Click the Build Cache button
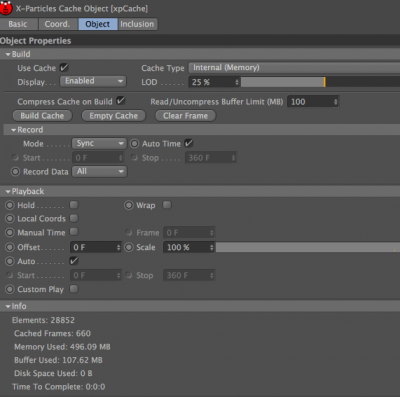 [x=42, y=116]
